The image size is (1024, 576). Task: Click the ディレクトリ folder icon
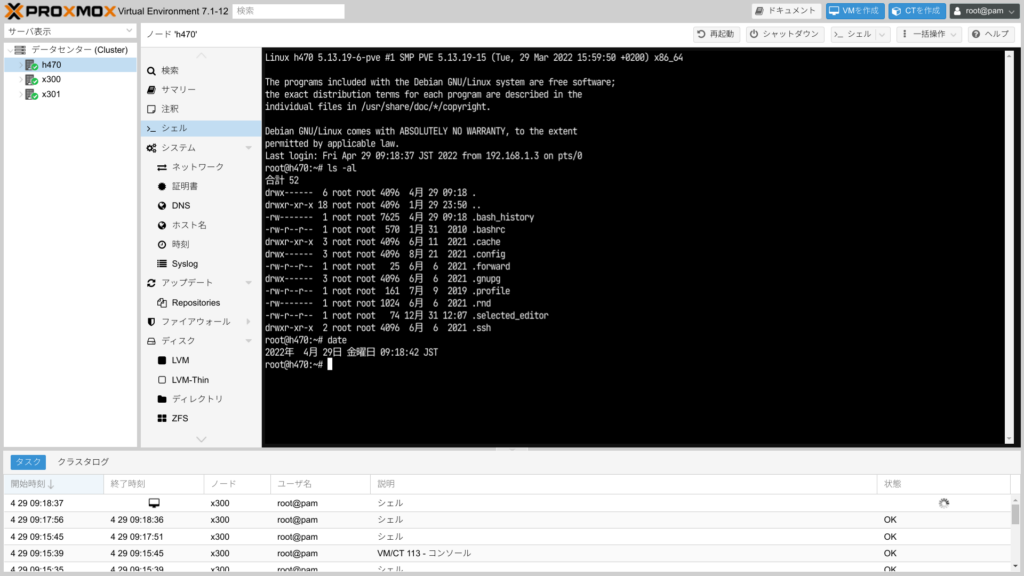coord(162,399)
